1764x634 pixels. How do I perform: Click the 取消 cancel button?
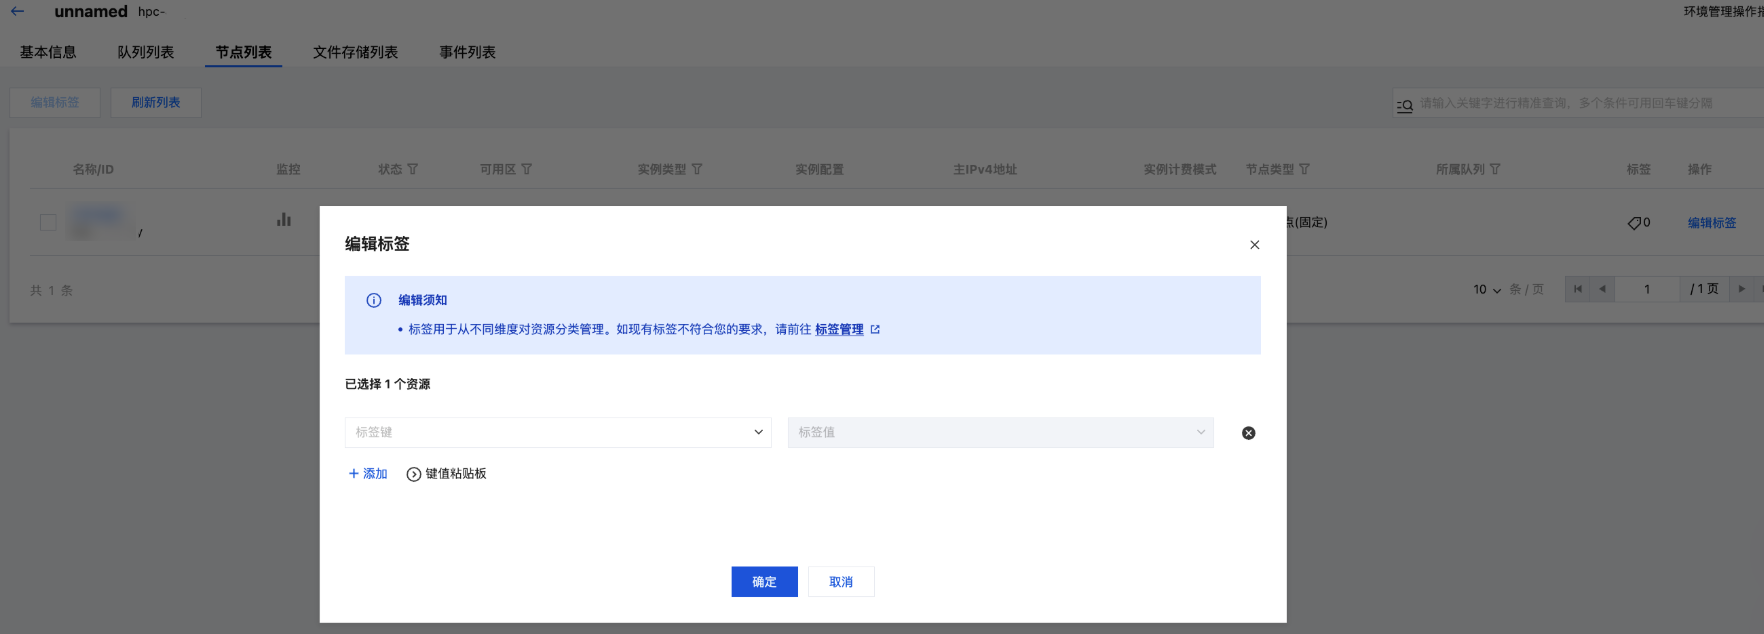(841, 582)
